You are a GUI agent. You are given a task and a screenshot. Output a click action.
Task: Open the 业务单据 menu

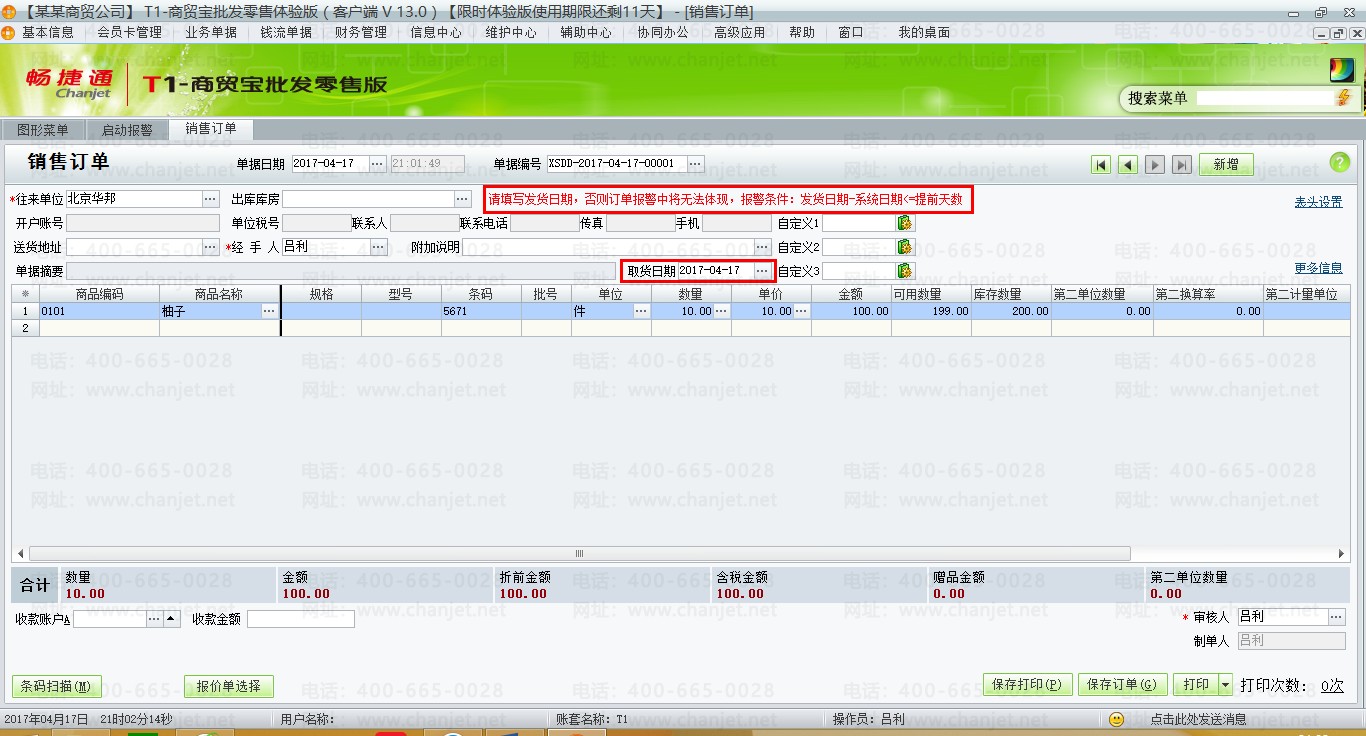211,32
